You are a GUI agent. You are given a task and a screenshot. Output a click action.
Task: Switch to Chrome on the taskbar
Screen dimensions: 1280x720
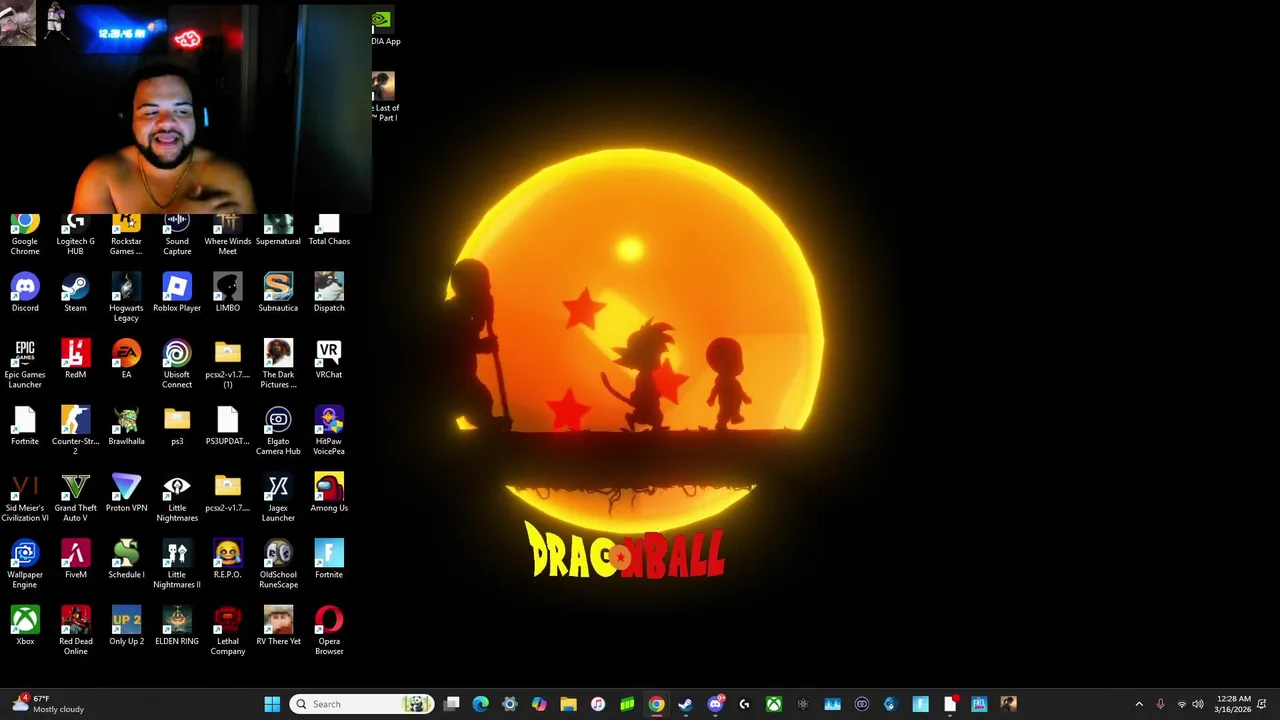pyautogui.click(x=656, y=704)
